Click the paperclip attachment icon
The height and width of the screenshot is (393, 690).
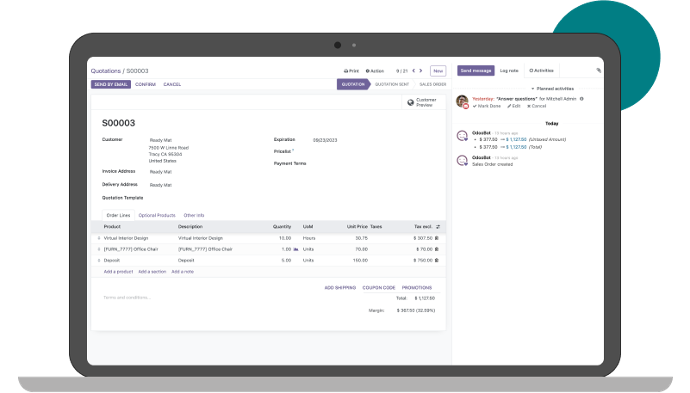(x=598, y=70)
